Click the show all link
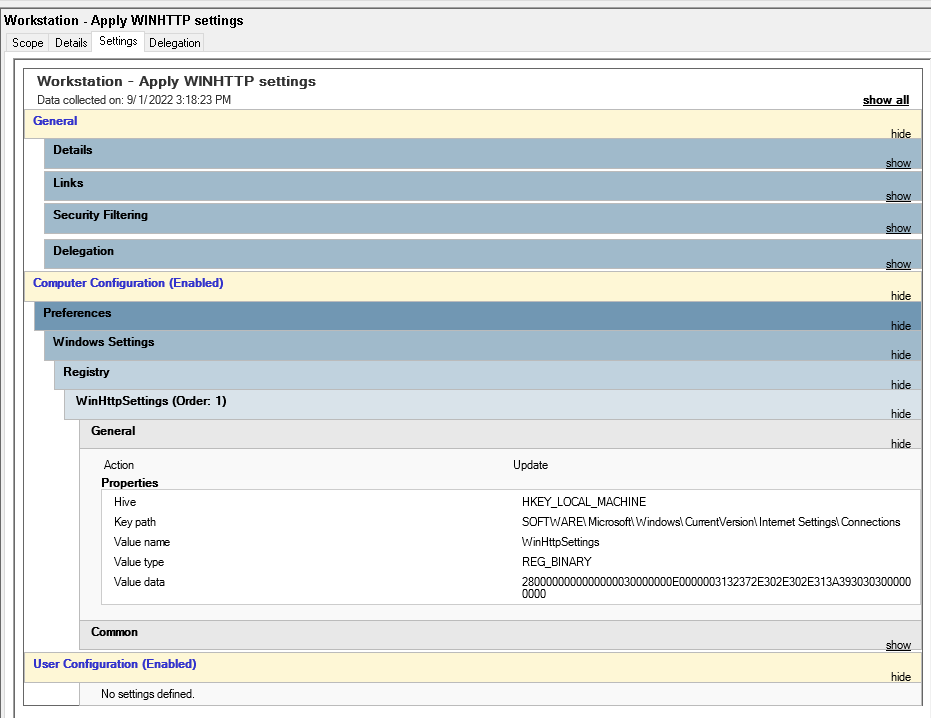 (x=885, y=100)
